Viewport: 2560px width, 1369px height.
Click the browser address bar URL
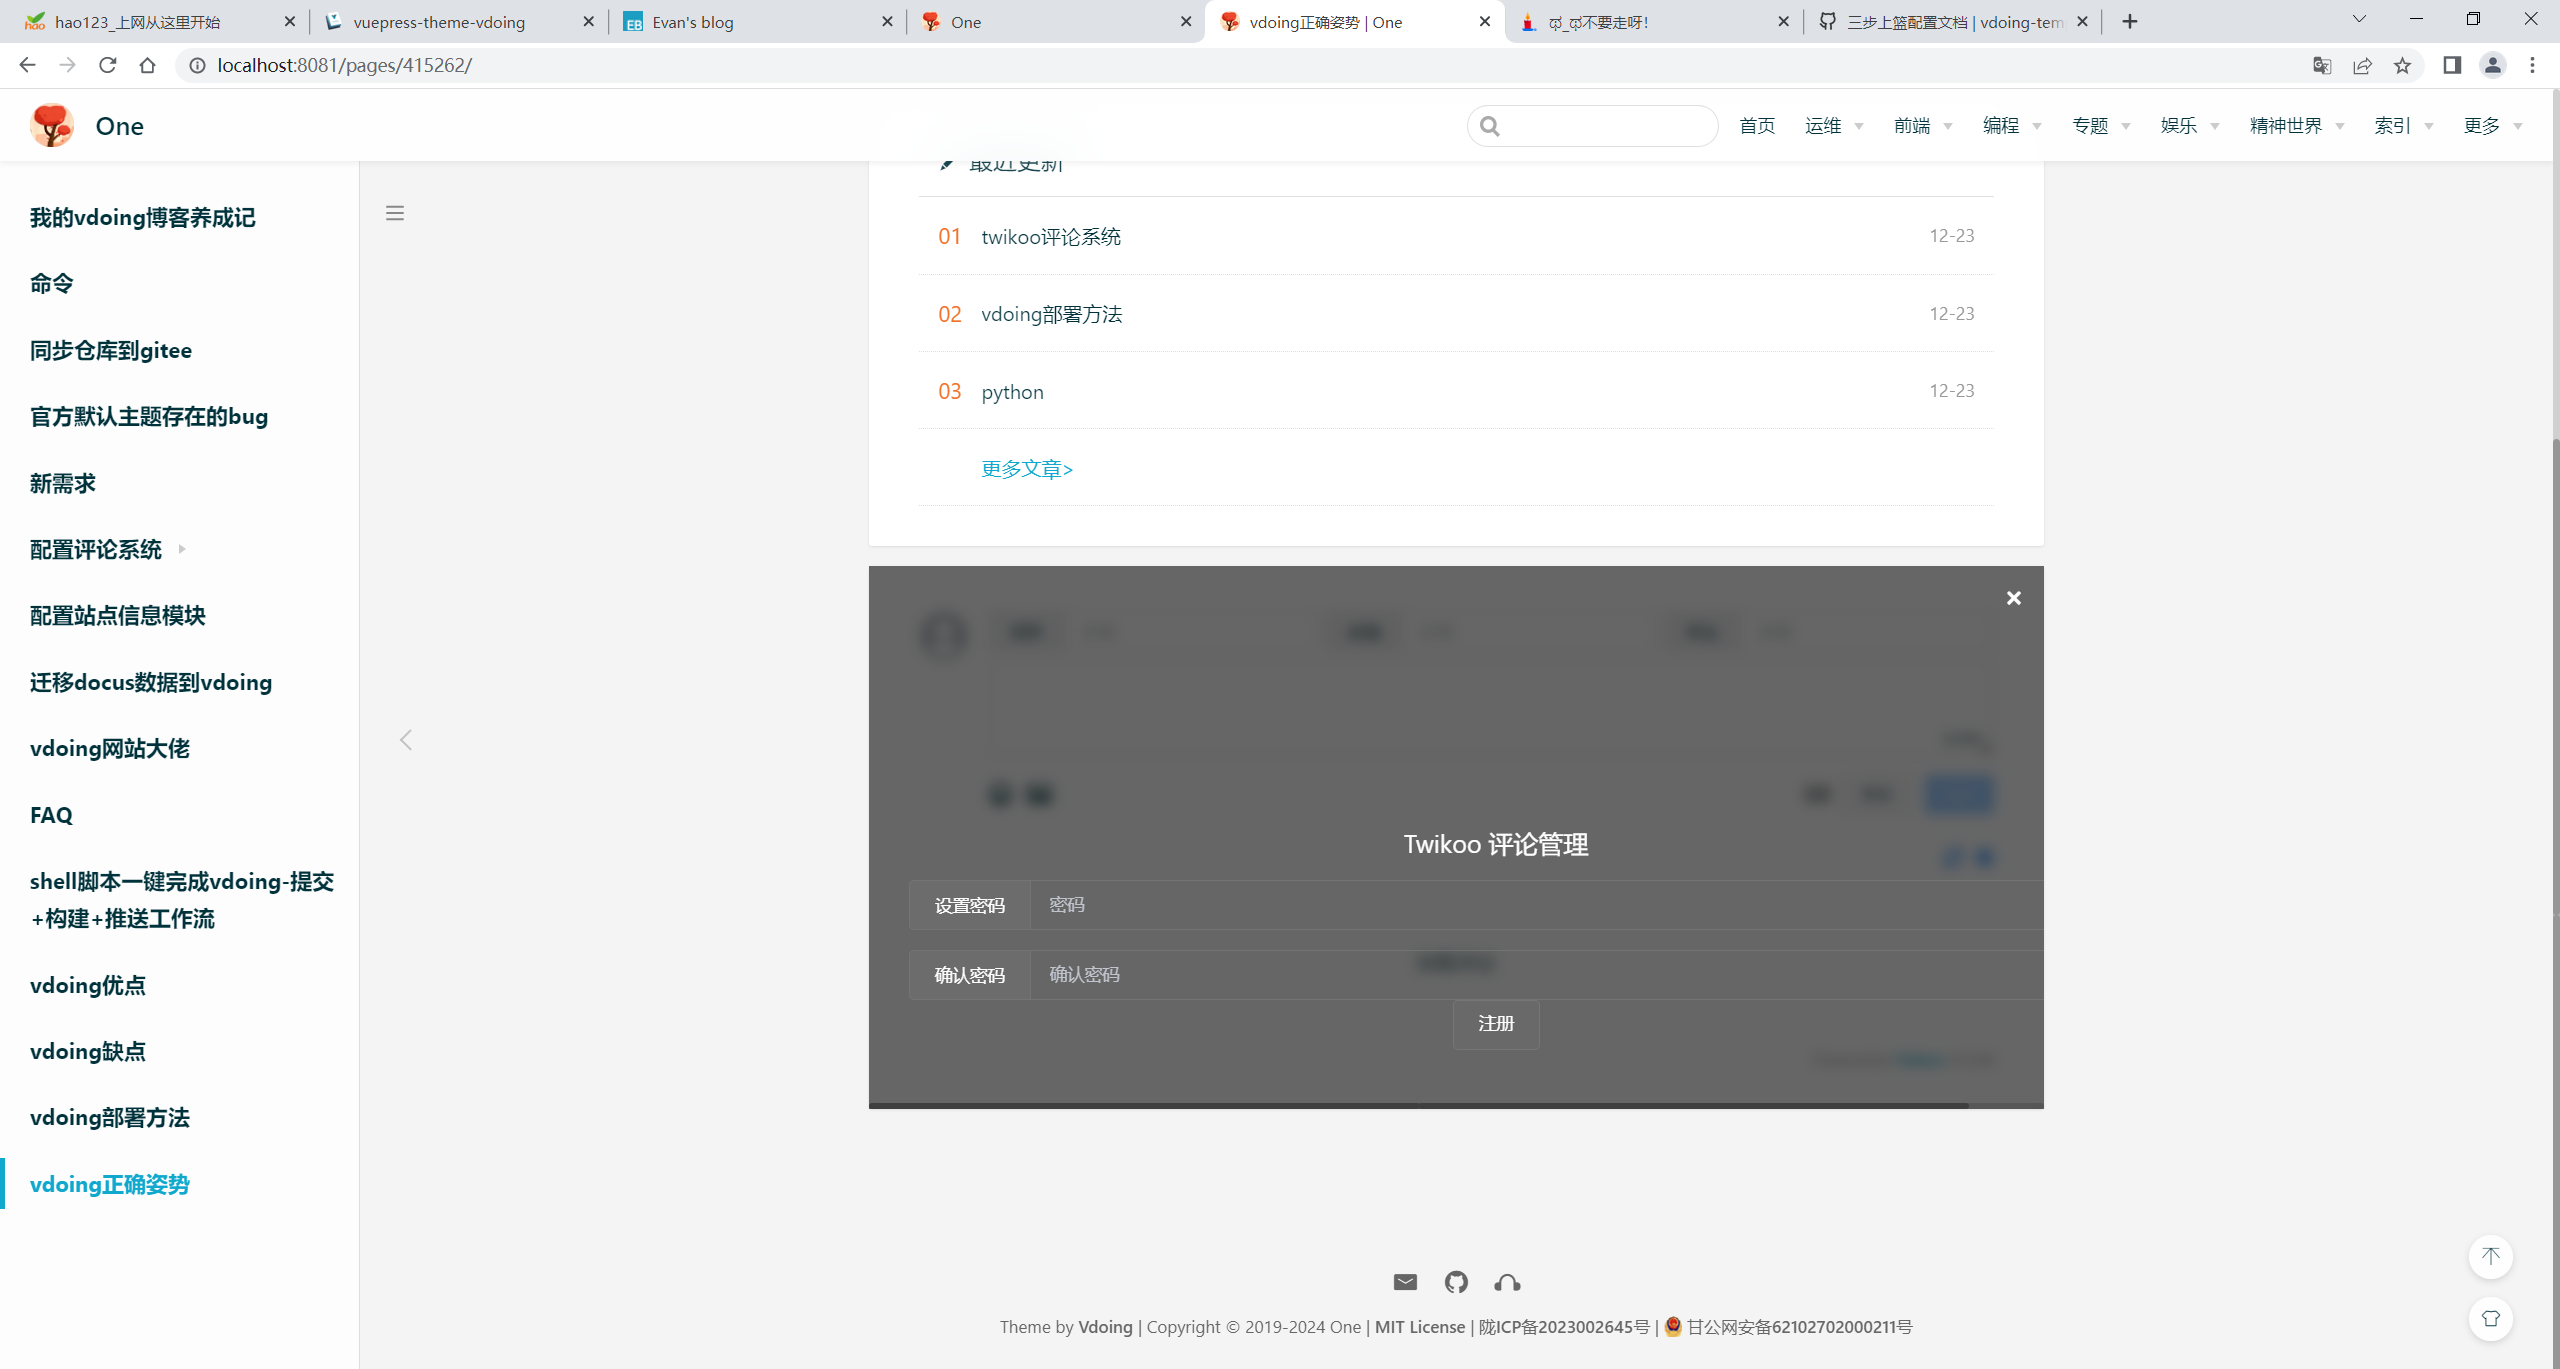(344, 65)
